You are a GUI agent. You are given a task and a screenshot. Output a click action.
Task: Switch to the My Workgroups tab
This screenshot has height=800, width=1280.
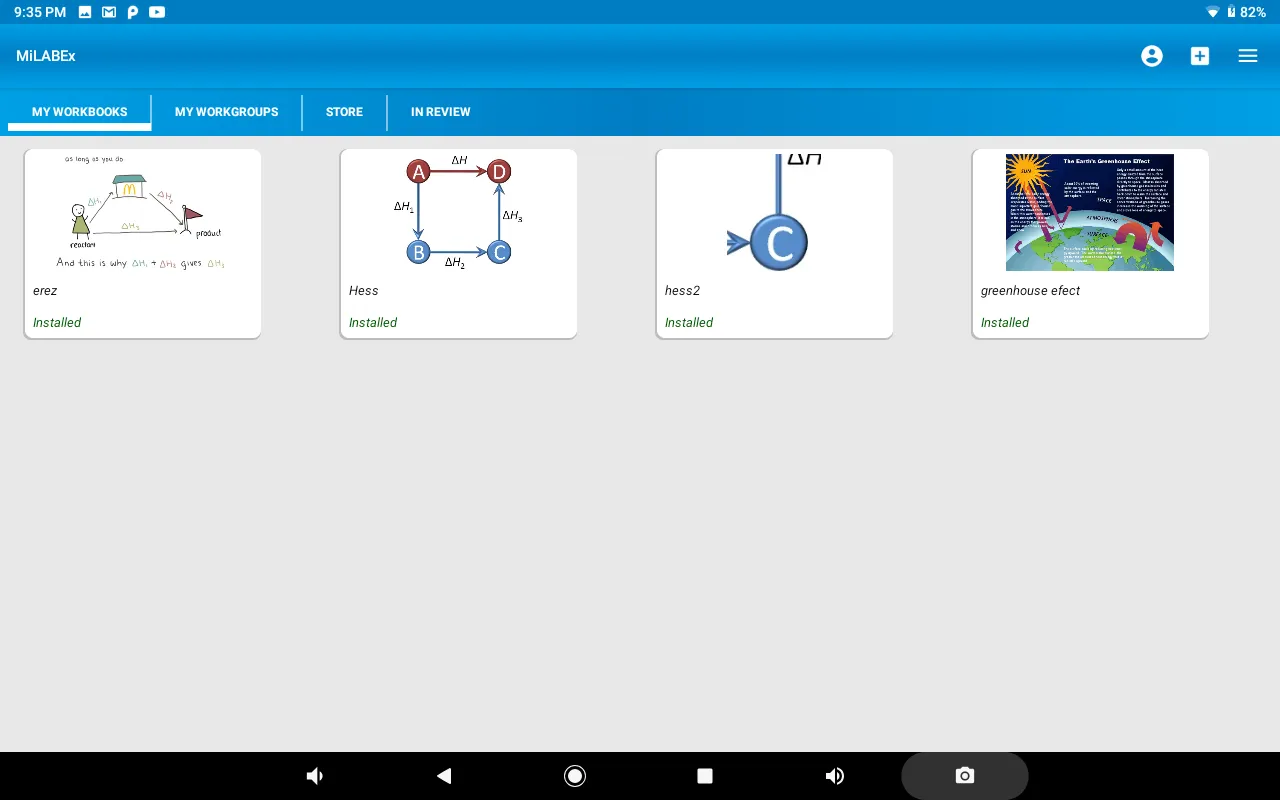(227, 112)
